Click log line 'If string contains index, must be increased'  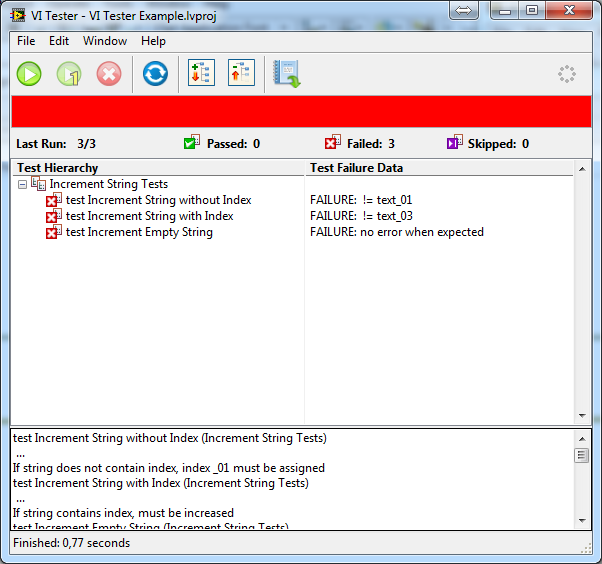pos(123,513)
